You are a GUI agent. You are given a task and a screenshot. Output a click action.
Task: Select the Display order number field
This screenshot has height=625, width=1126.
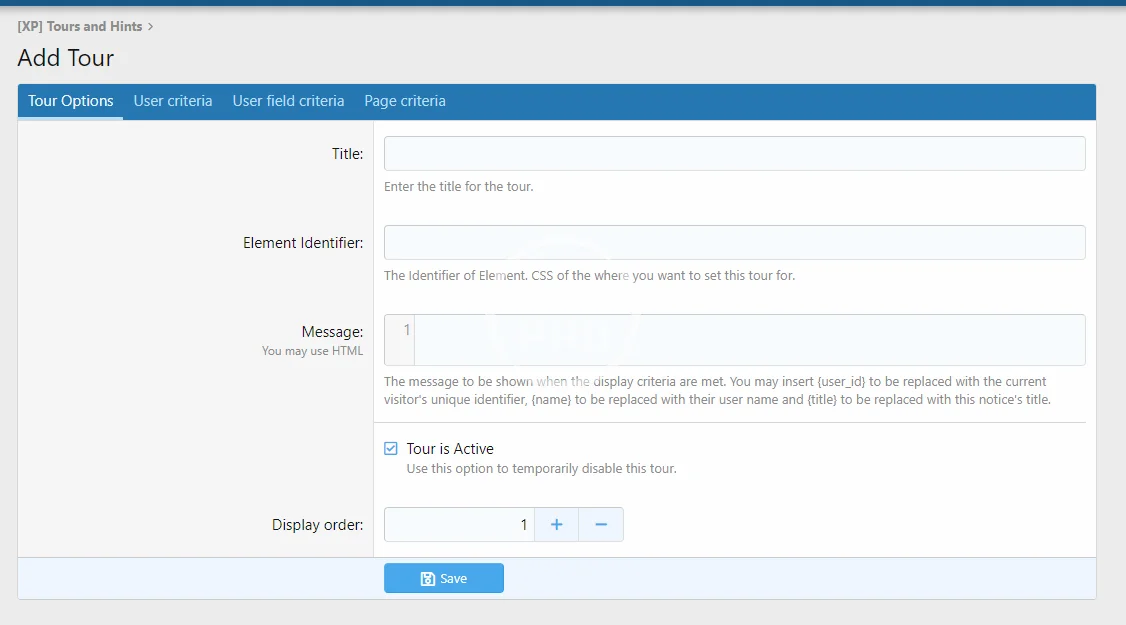(460, 525)
